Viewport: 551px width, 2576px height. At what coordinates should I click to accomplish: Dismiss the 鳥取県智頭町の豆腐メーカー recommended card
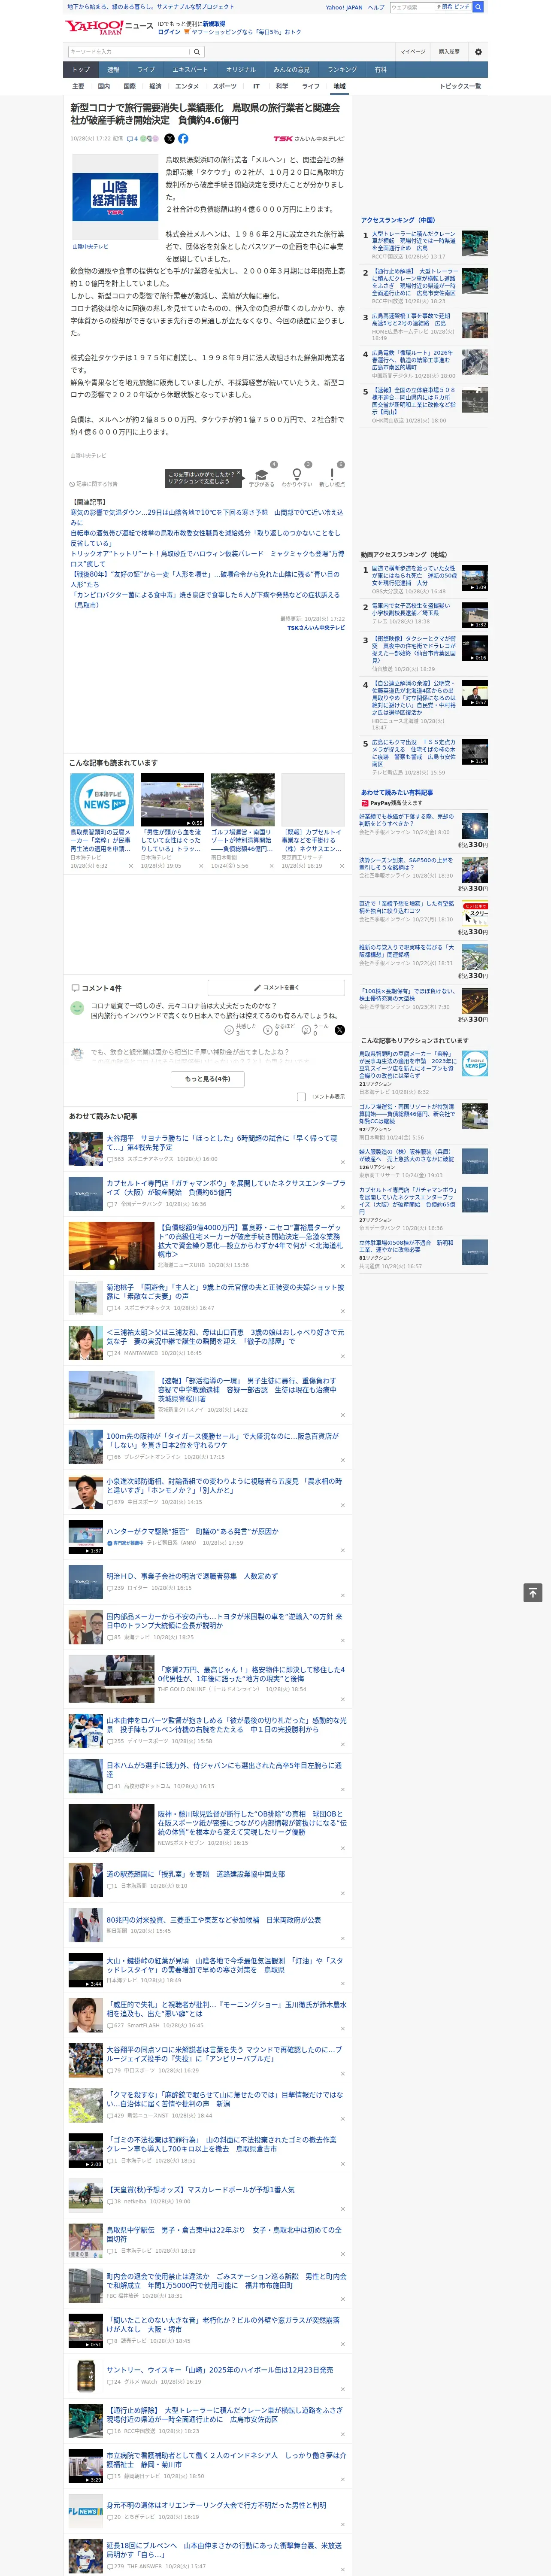pos(131,866)
